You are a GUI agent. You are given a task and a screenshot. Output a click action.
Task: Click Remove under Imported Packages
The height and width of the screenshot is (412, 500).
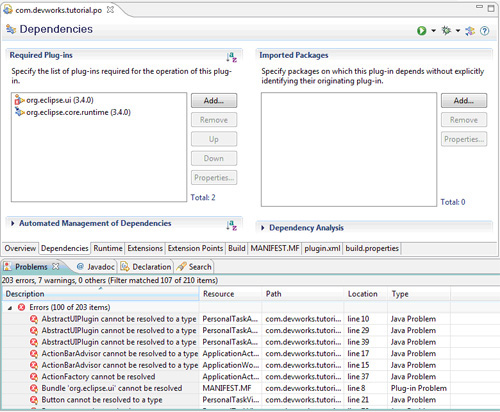click(464, 120)
